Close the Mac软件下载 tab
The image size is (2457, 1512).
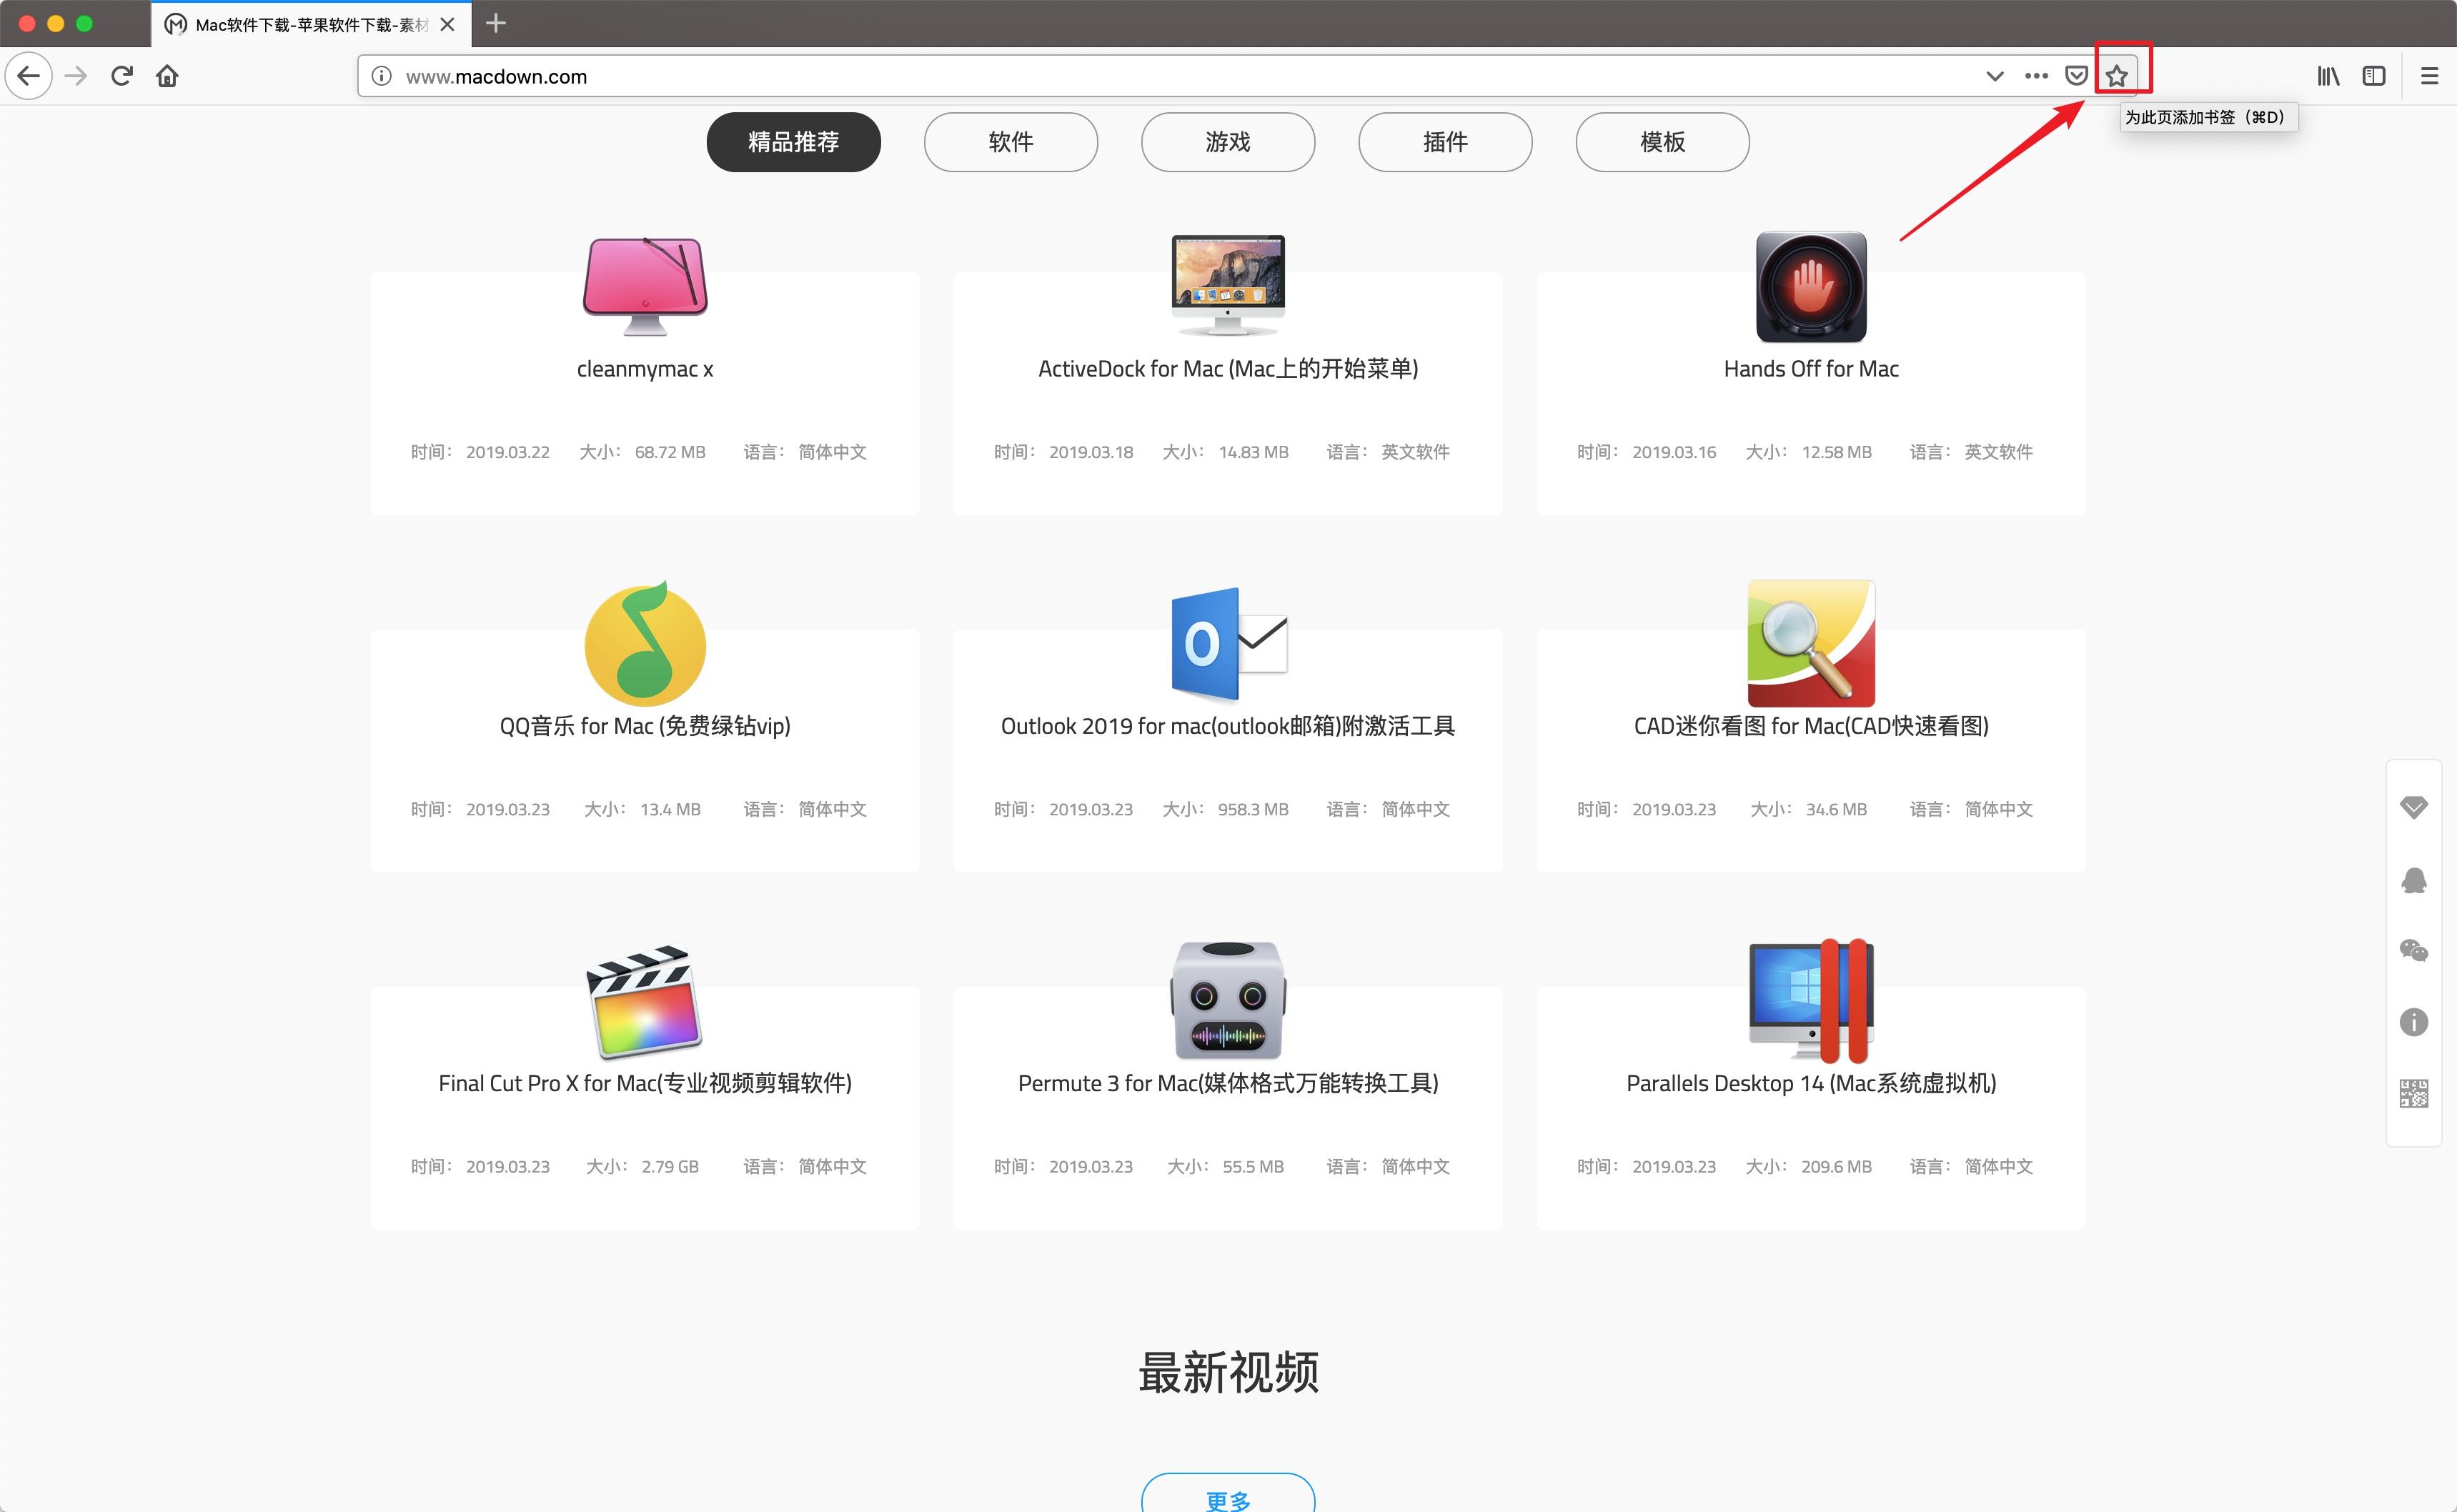tap(448, 24)
